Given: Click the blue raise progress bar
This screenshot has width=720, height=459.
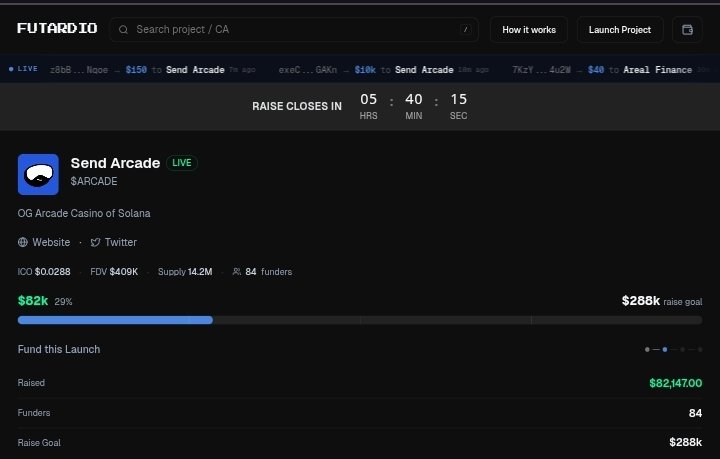Looking at the screenshot, I should point(115,320).
